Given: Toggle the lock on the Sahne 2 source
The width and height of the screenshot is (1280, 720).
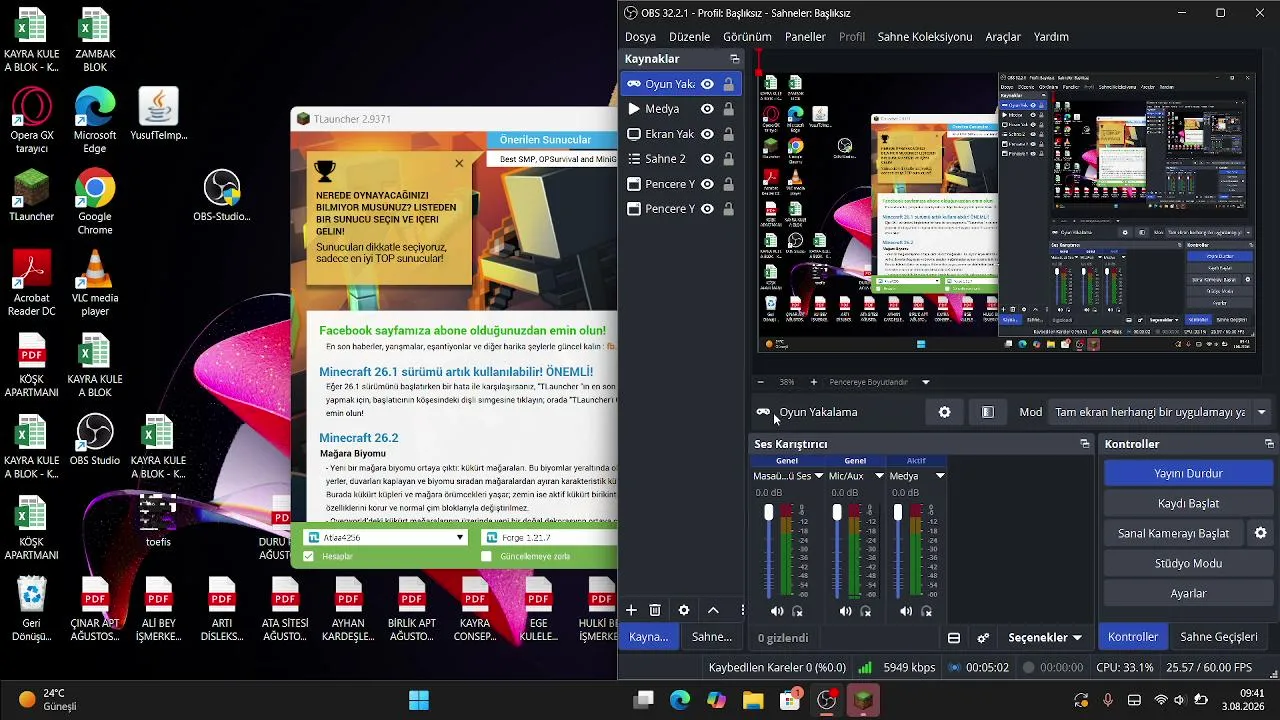Looking at the screenshot, I should click(728, 159).
